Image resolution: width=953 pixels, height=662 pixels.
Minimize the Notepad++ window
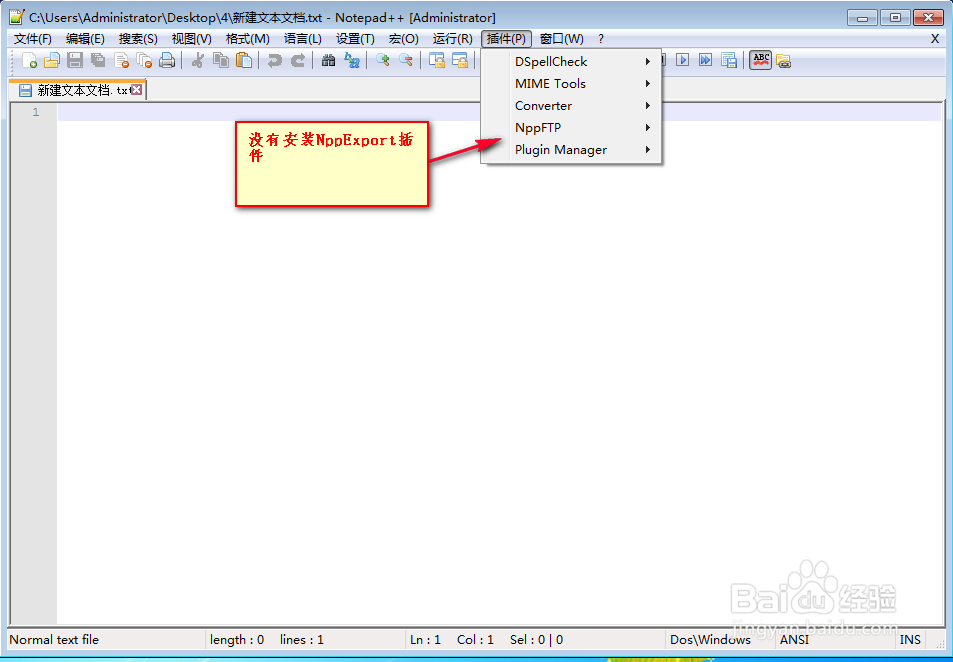(863, 17)
